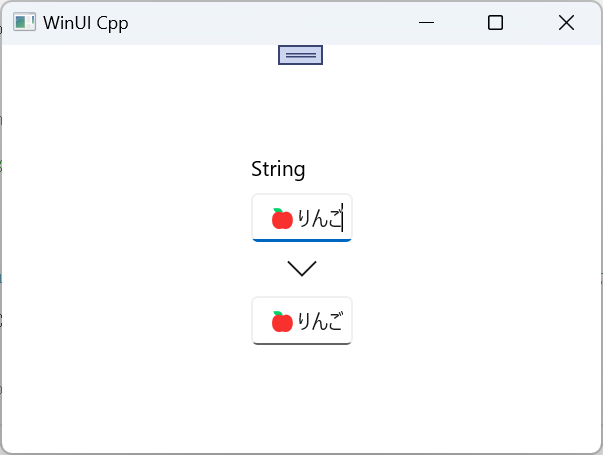Click gray bottom border of lower text box
Viewport: 603px width, 455px height.
(x=301, y=343)
